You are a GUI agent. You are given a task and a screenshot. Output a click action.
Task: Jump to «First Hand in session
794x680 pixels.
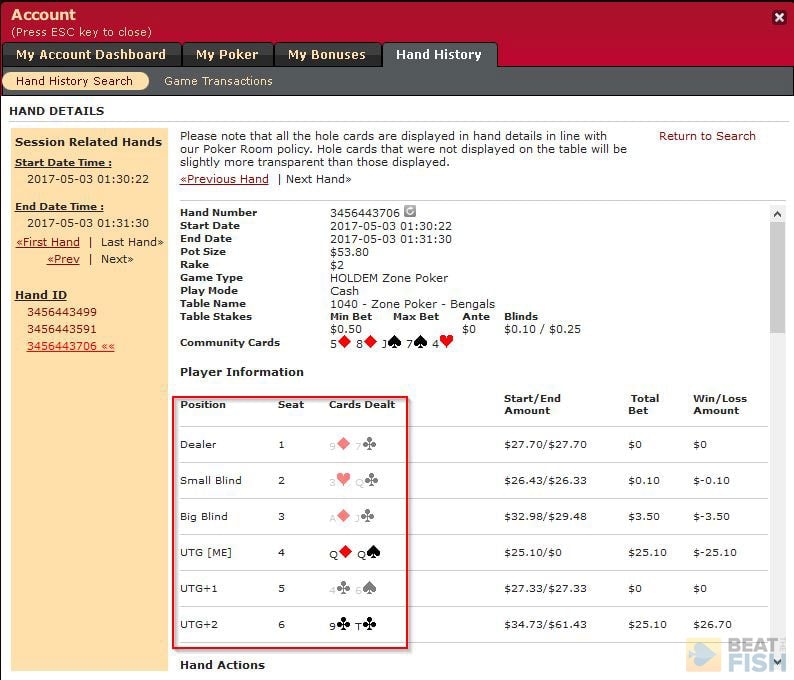[48, 242]
